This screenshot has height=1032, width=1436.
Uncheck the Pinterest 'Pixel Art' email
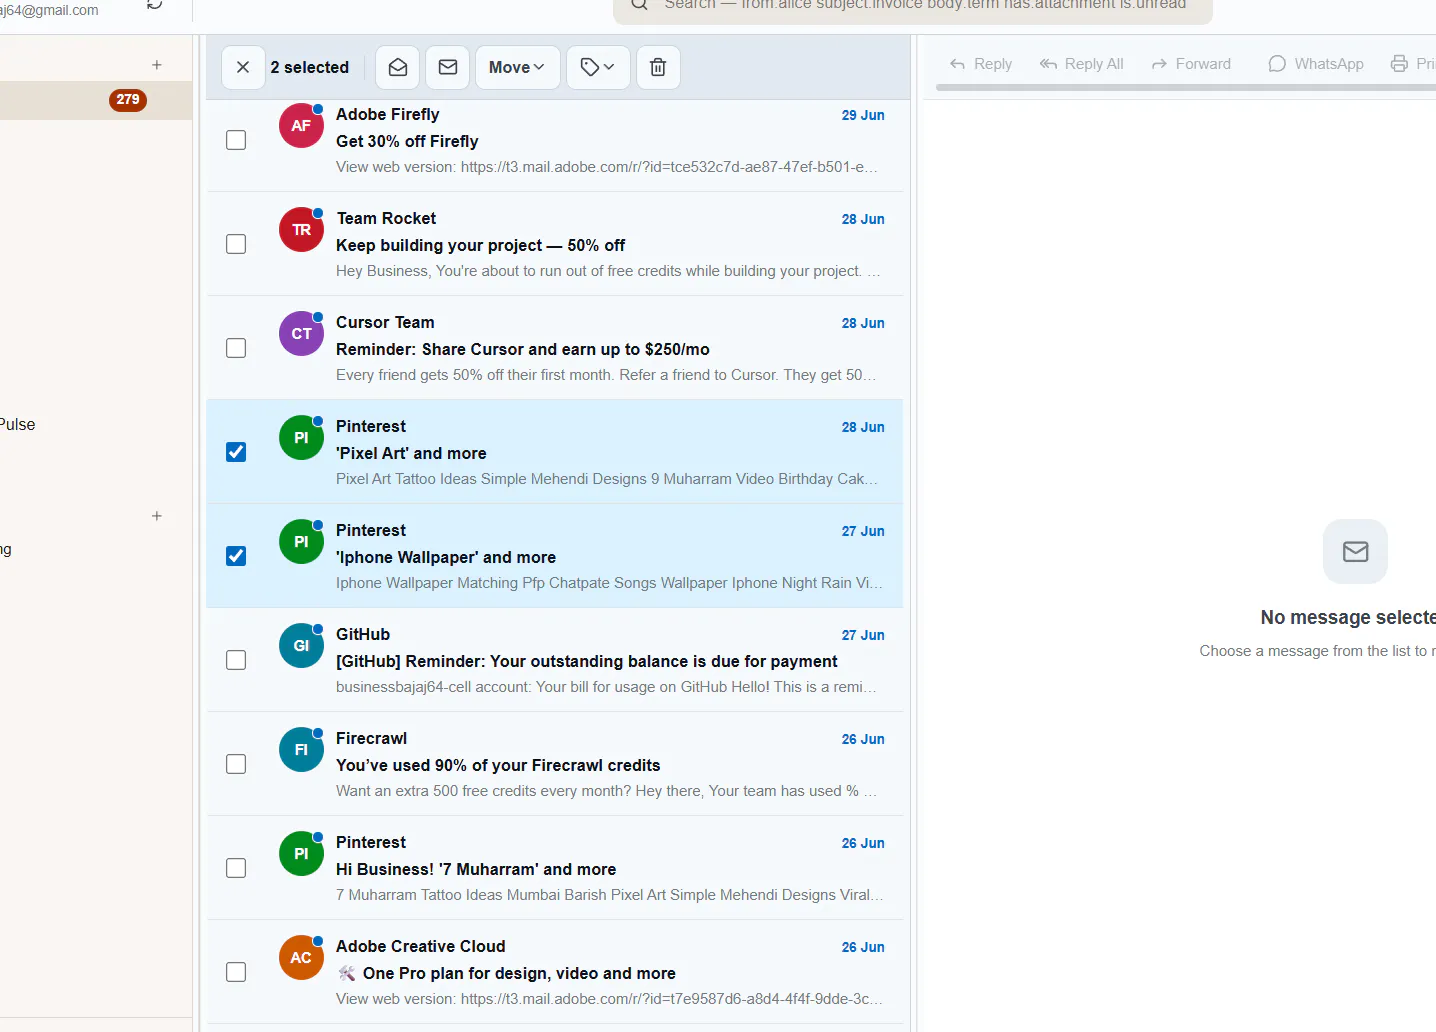coord(236,452)
